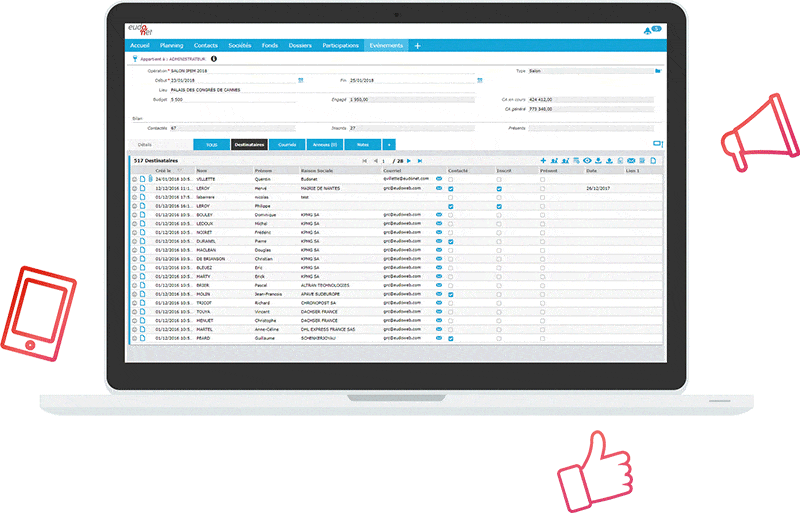Check Présent for VILLETTE row

542,180
